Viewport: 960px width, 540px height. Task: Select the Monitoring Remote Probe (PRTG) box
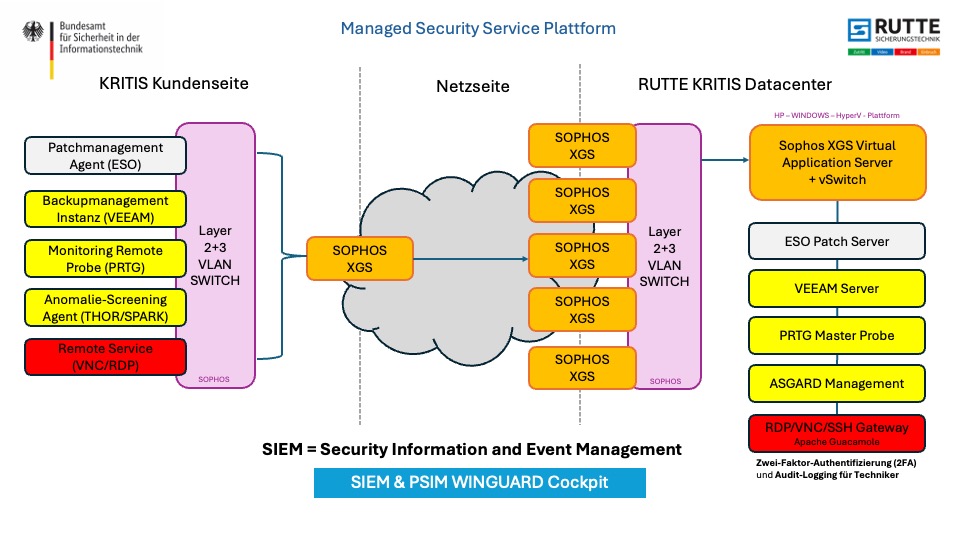coord(105,259)
